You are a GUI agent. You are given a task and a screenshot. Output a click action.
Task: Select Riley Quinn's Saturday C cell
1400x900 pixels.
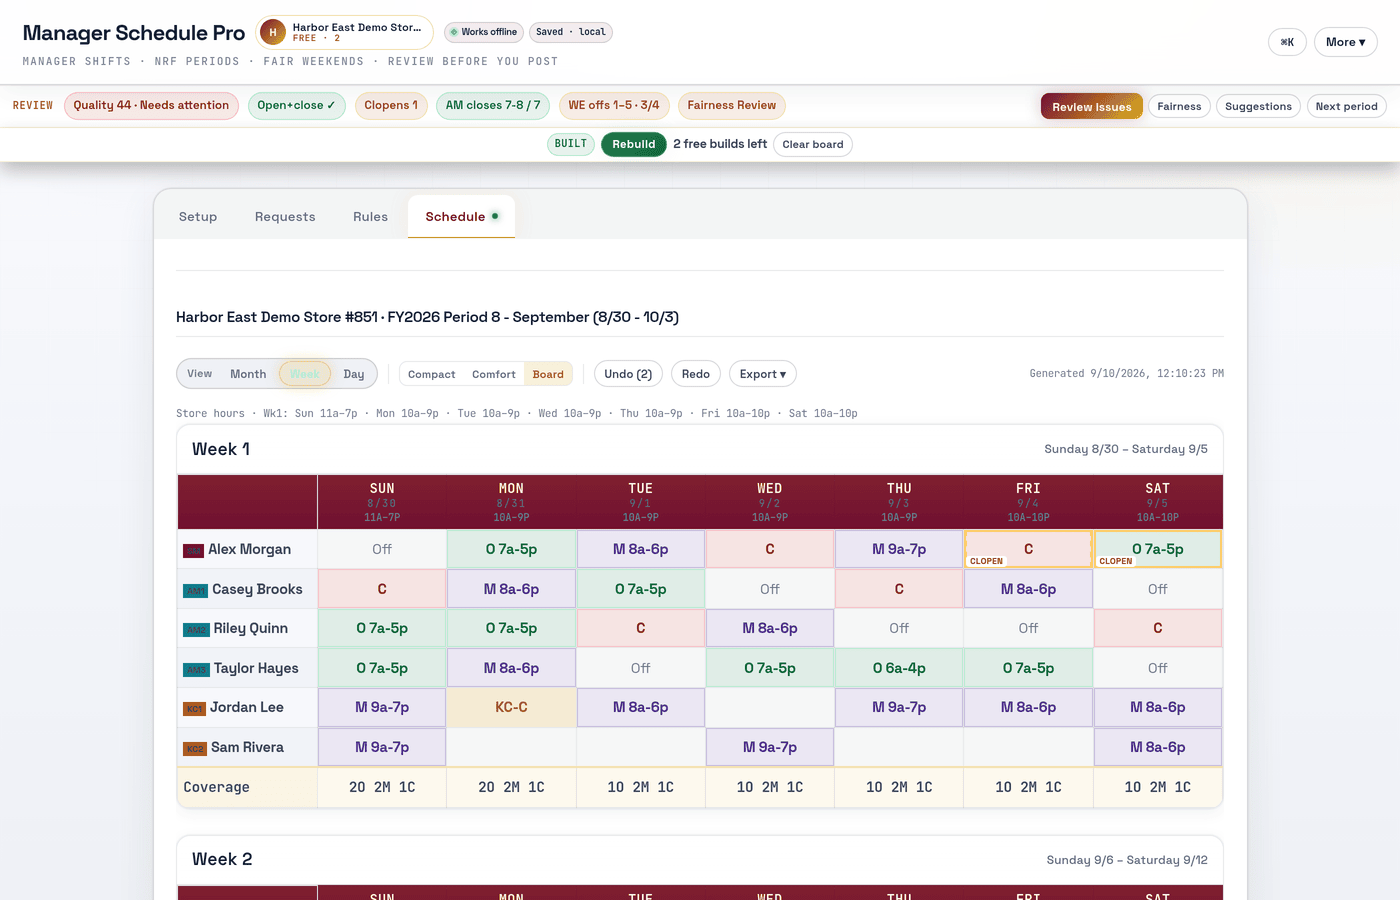(x=1158, y=628)
